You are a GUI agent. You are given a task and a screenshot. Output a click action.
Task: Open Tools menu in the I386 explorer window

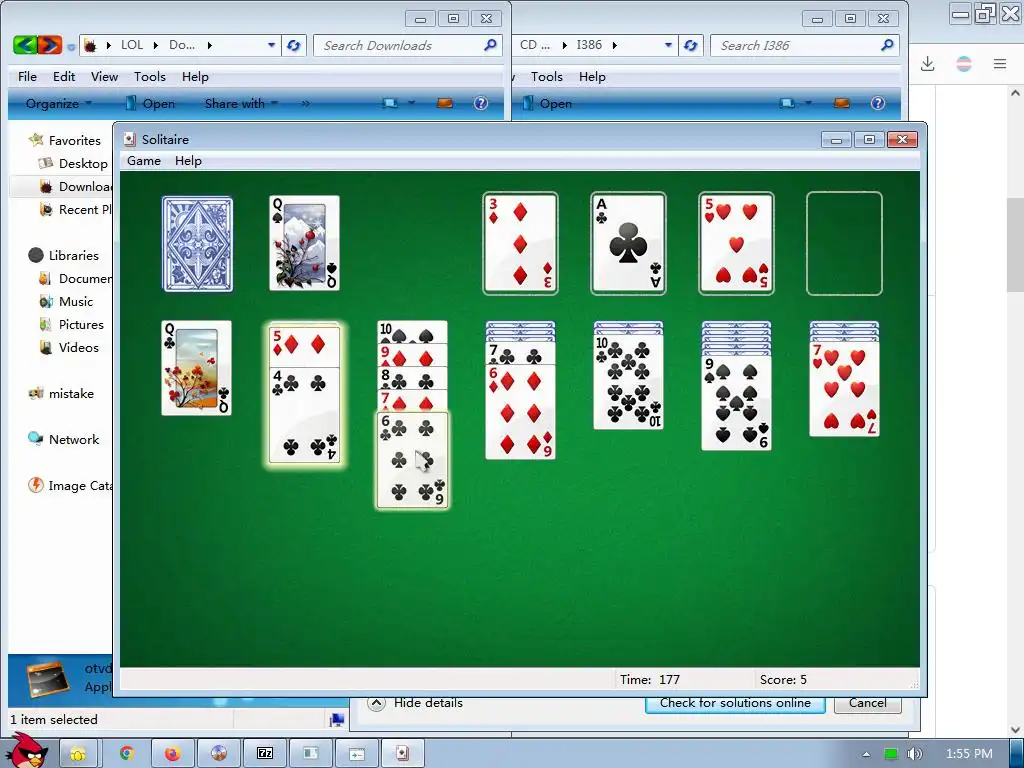click(x=547, y=76)
